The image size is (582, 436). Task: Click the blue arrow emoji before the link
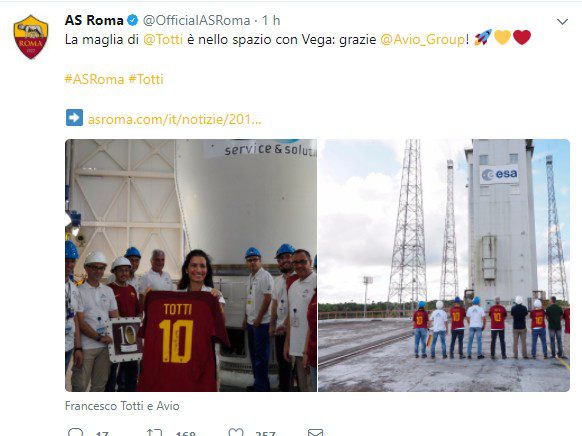[74, 118]
